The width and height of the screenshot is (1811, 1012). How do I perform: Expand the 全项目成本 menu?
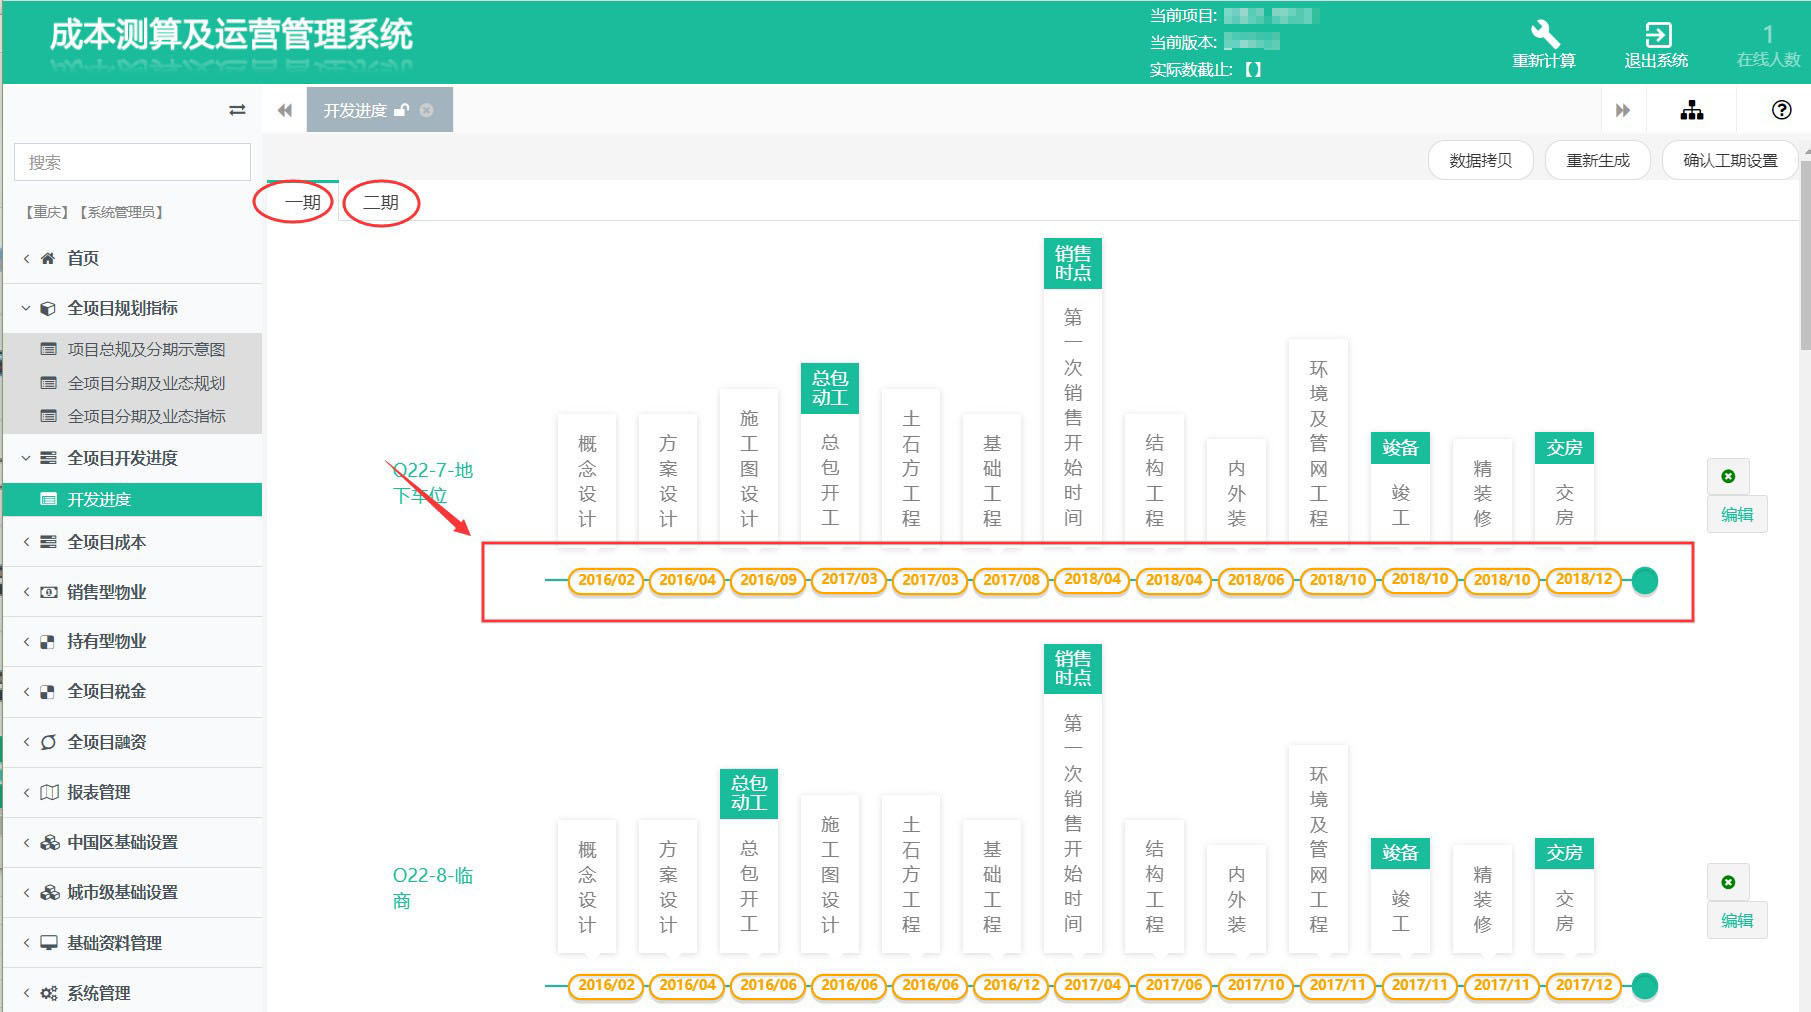coord(106,542)
